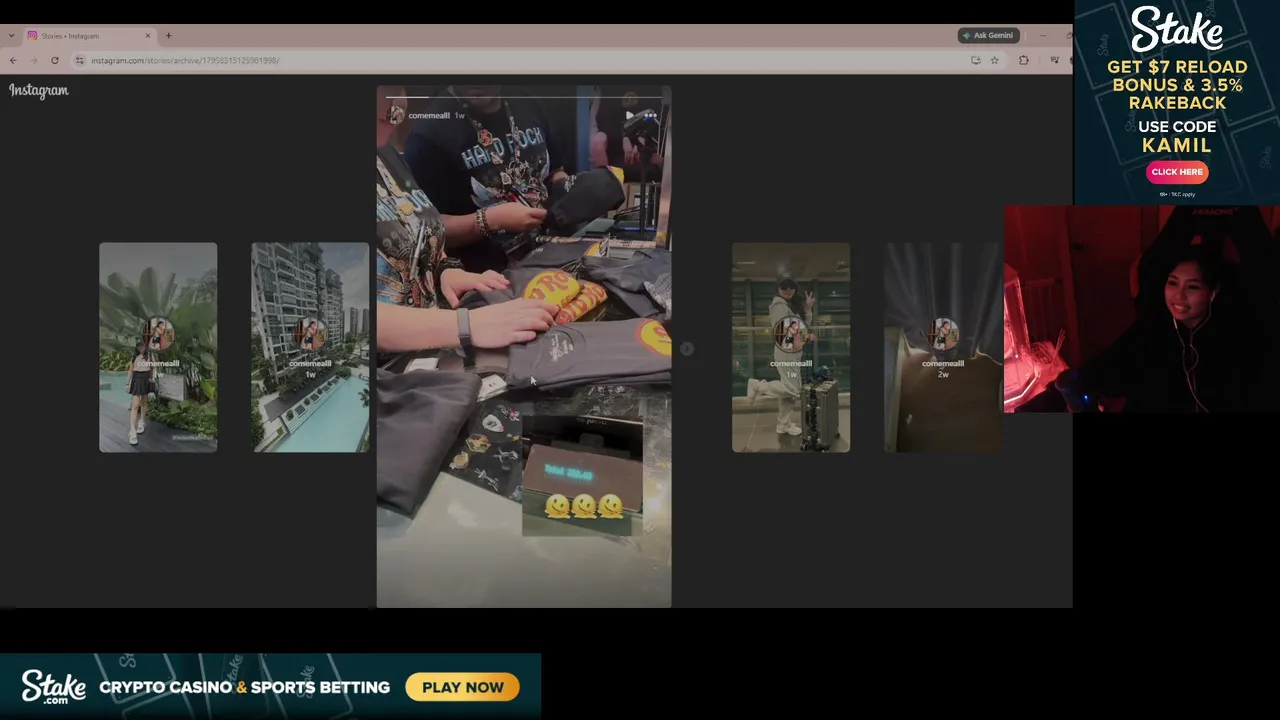Viewport: 1280px width, 720px height.
Task: Click the PLAY NOW button in the Stake banner
Action: (x=463, y=687)
